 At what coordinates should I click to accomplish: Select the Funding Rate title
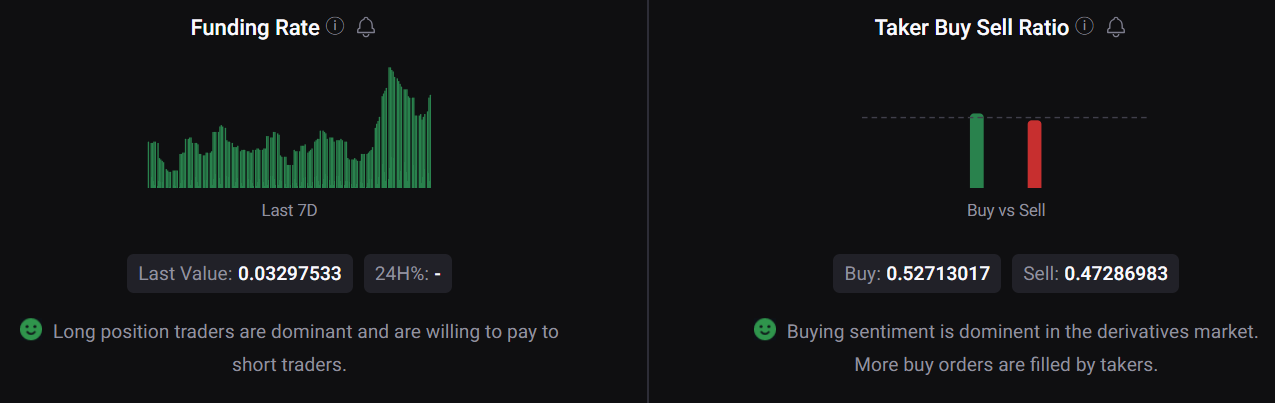click(255, 28)
